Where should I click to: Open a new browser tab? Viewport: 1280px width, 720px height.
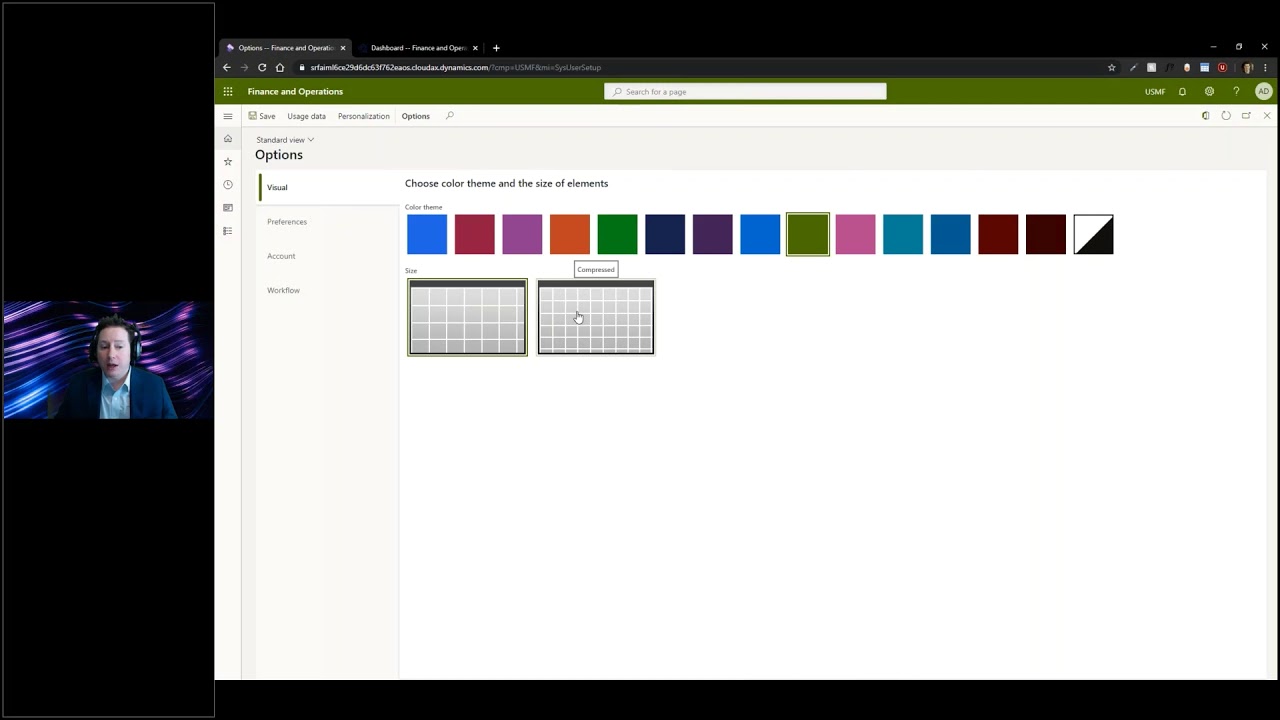[496, 48]
